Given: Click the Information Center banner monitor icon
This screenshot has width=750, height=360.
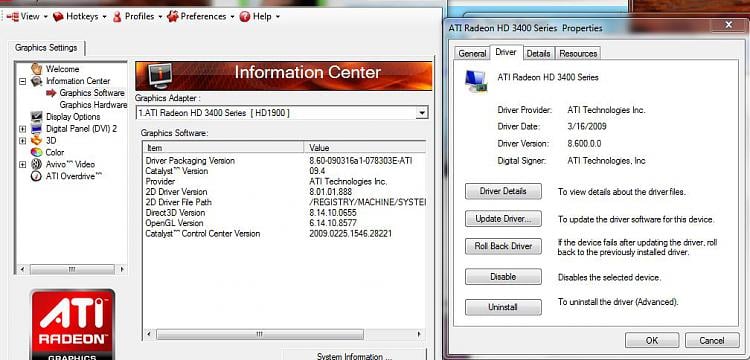Looking at the screenshot, I should tap(159, 76).
